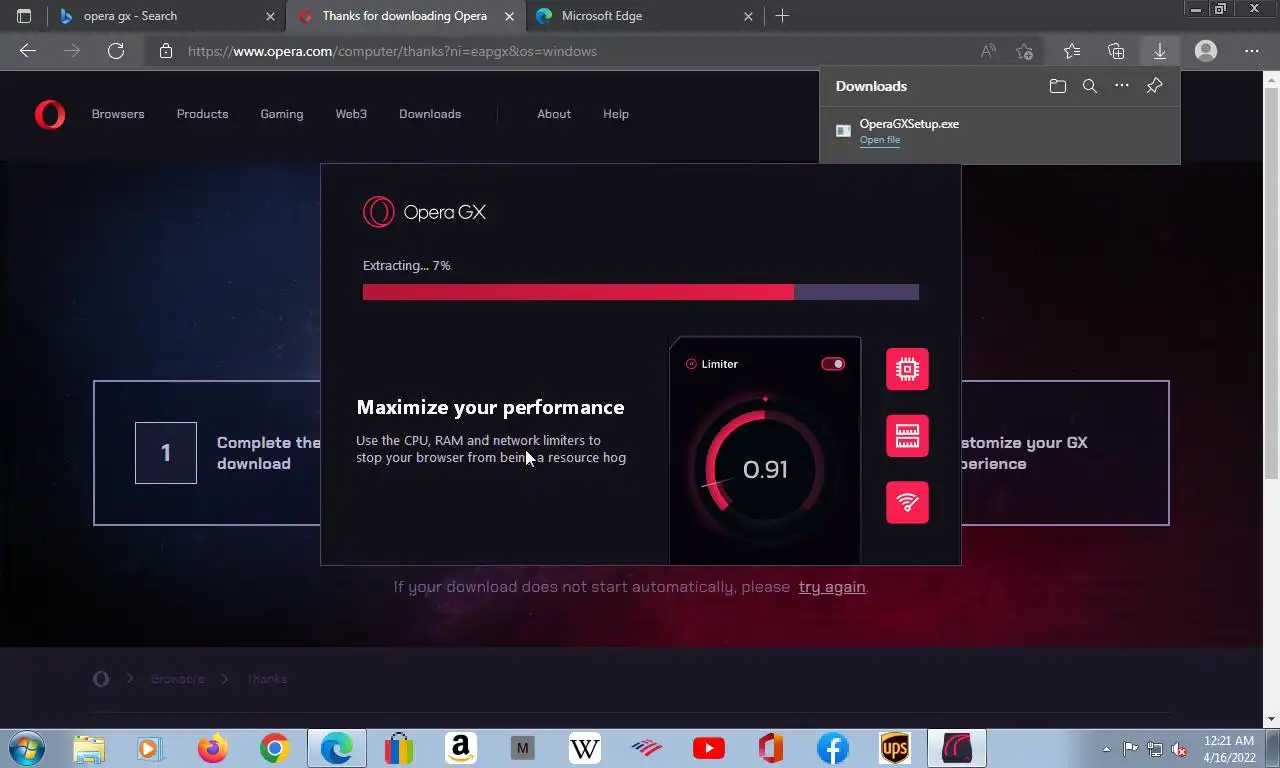Open the Edge profile avatar
Viewport: 1280px width, 768px height.
1206,51
